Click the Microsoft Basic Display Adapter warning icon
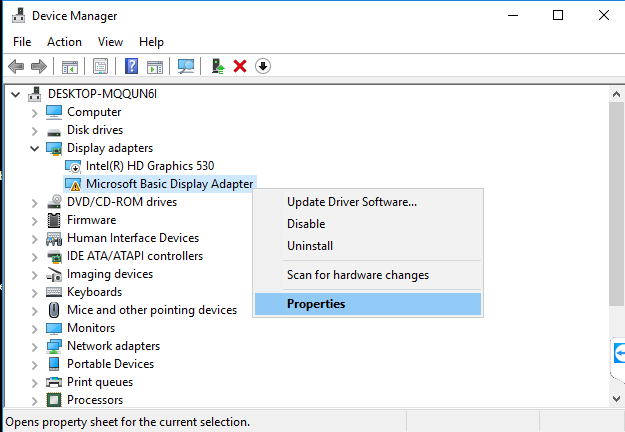The width and height of the screenshot is (625, 432). (x=73, y=185)
